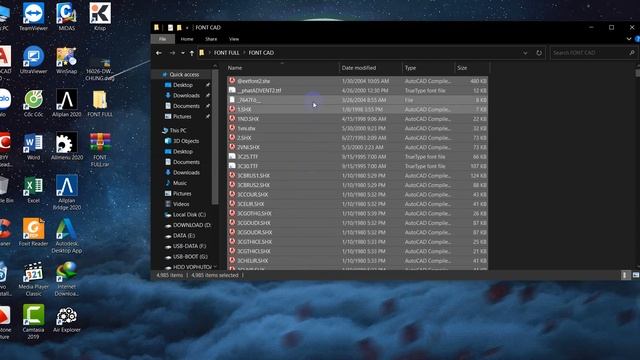Go up one folder level
Screen dimensions: 640x360
(x=191, y=53)
